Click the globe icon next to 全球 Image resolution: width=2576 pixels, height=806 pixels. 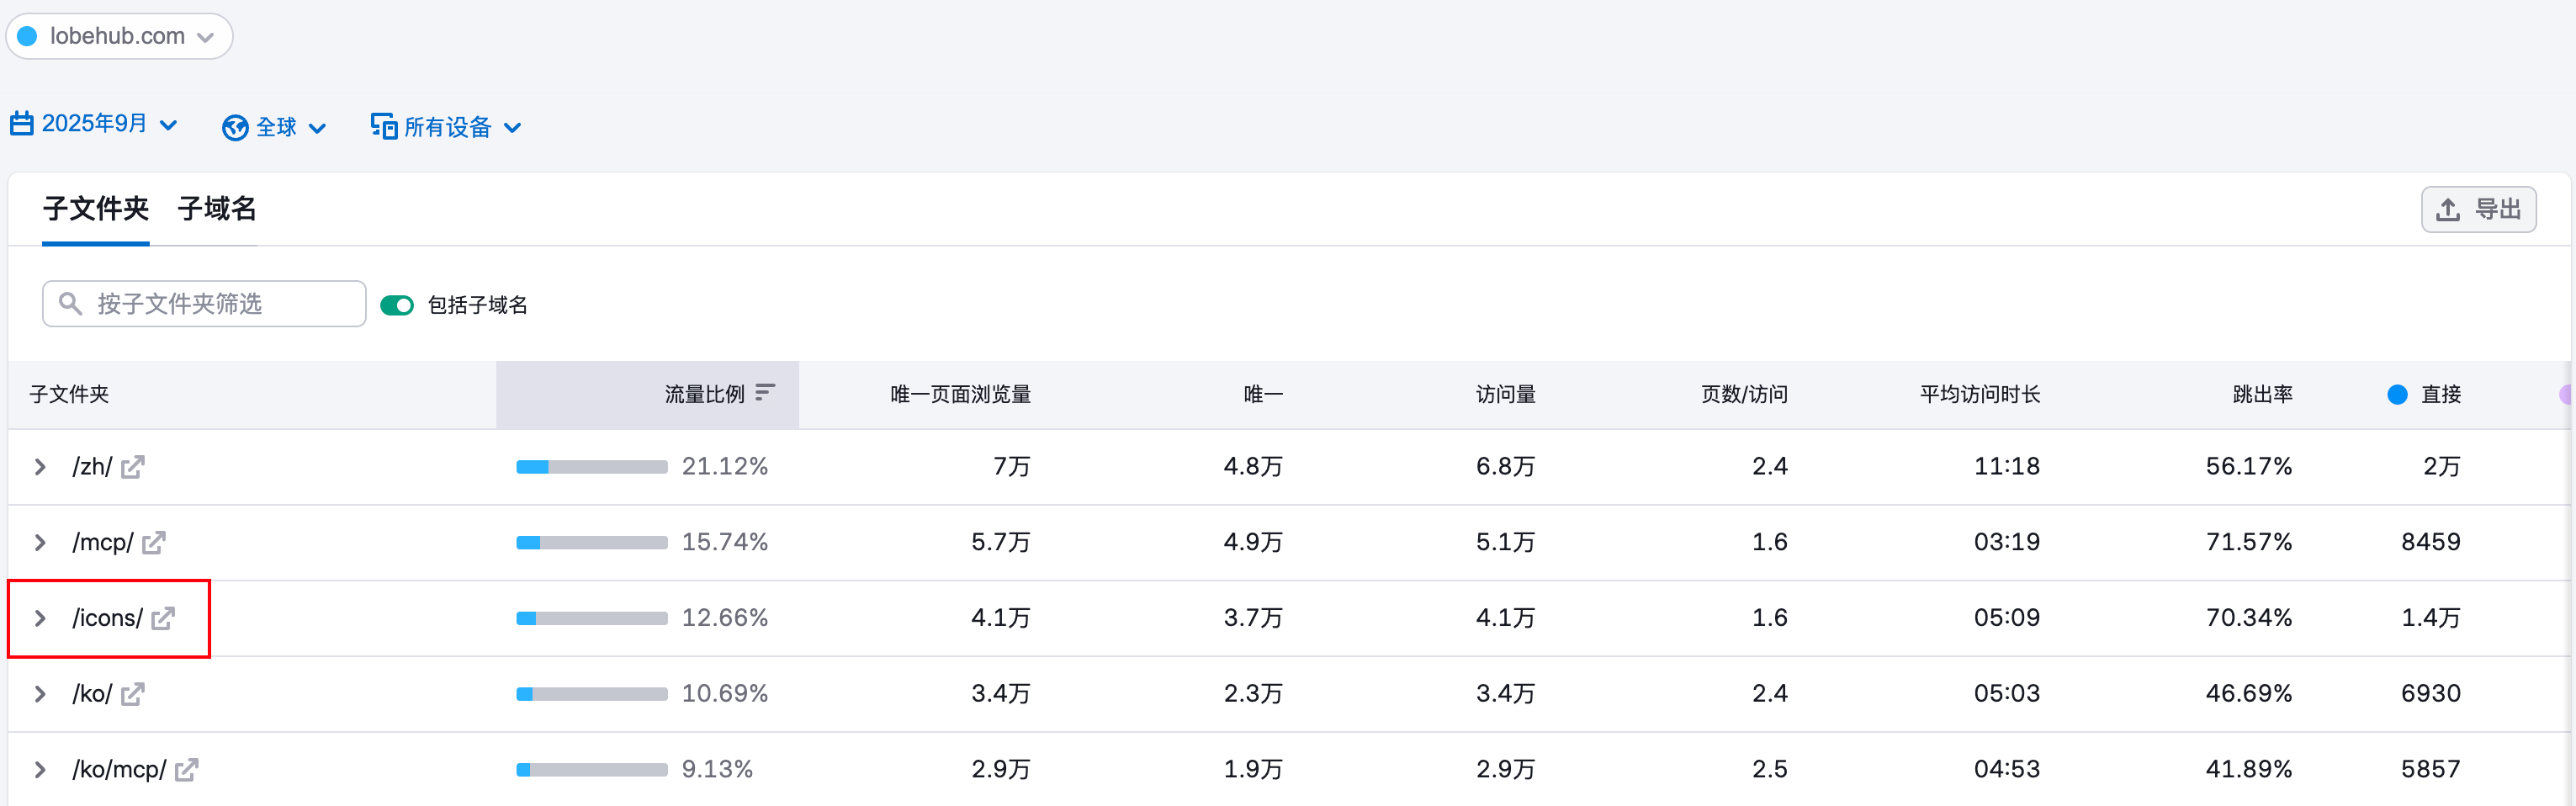coord(235,128)
